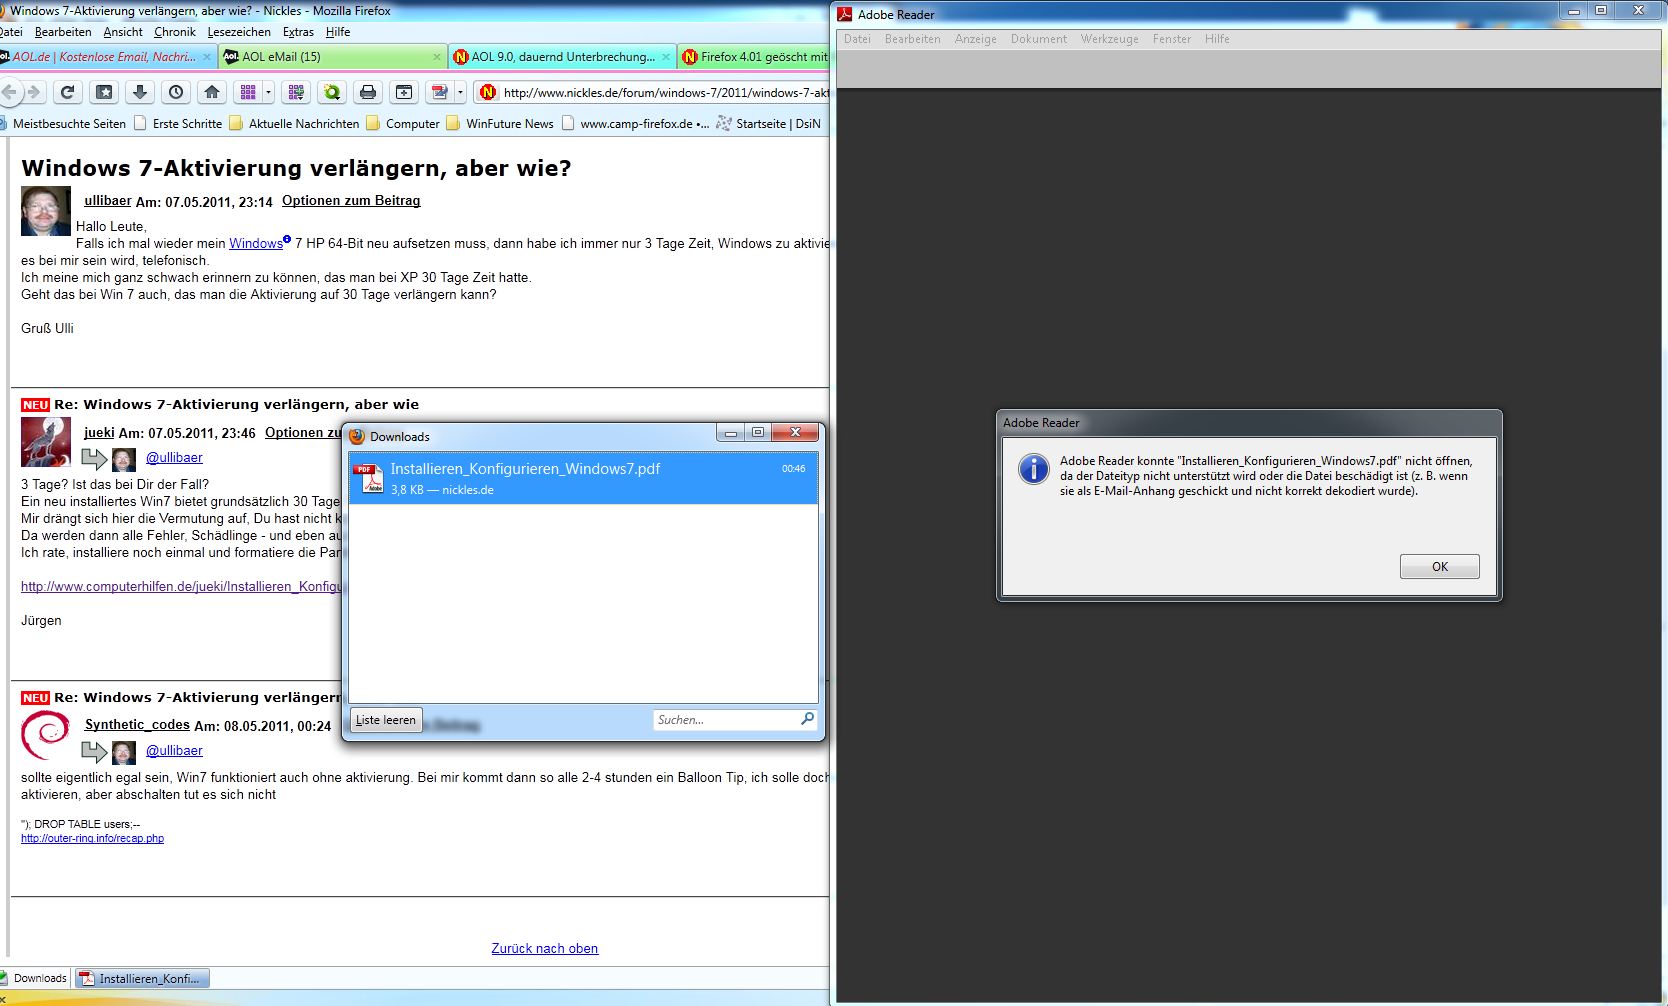Image resolution: width=1668 pixels, height=1006 pixels.
Task: Click the Zurück nach oben link
Action: pos(545,949)
